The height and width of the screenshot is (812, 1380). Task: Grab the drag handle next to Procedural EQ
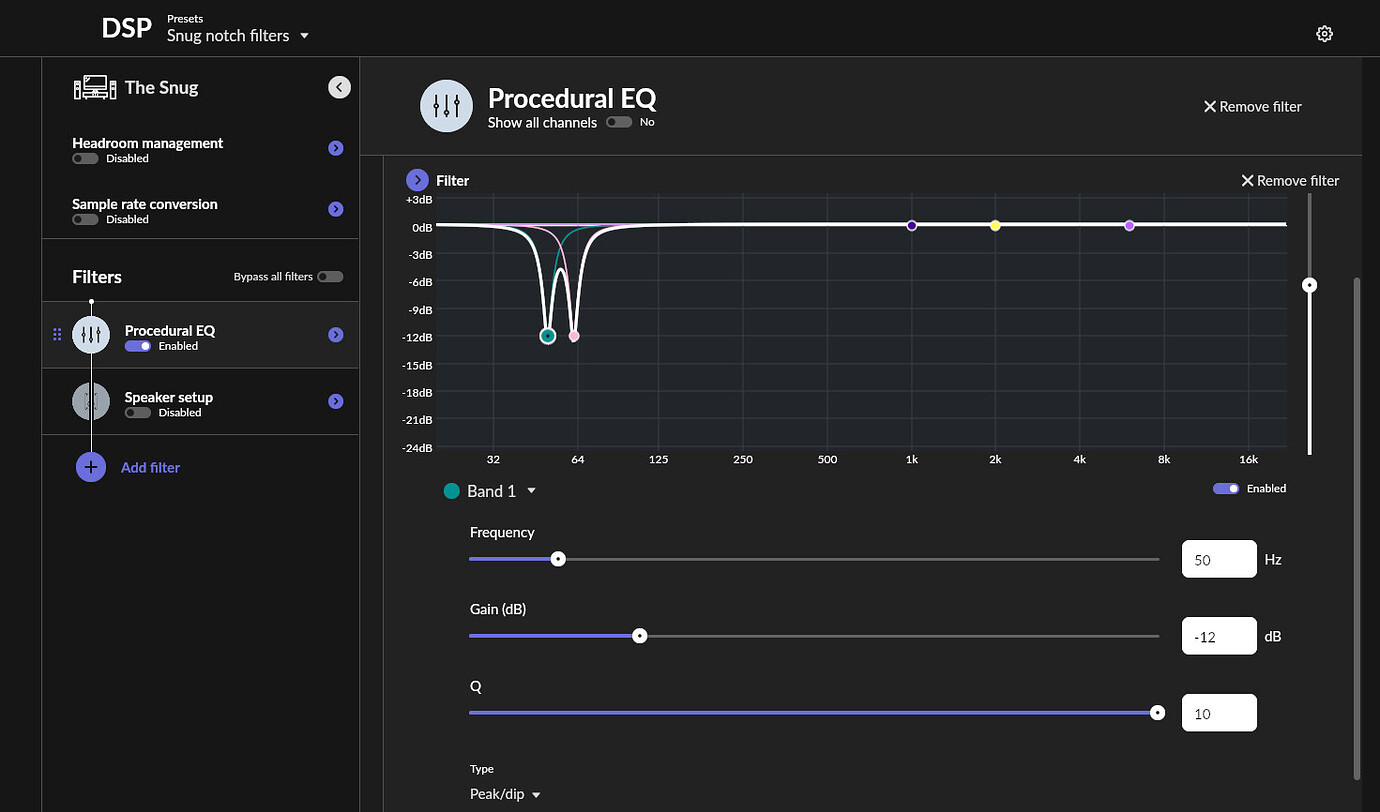coord(57,334)
